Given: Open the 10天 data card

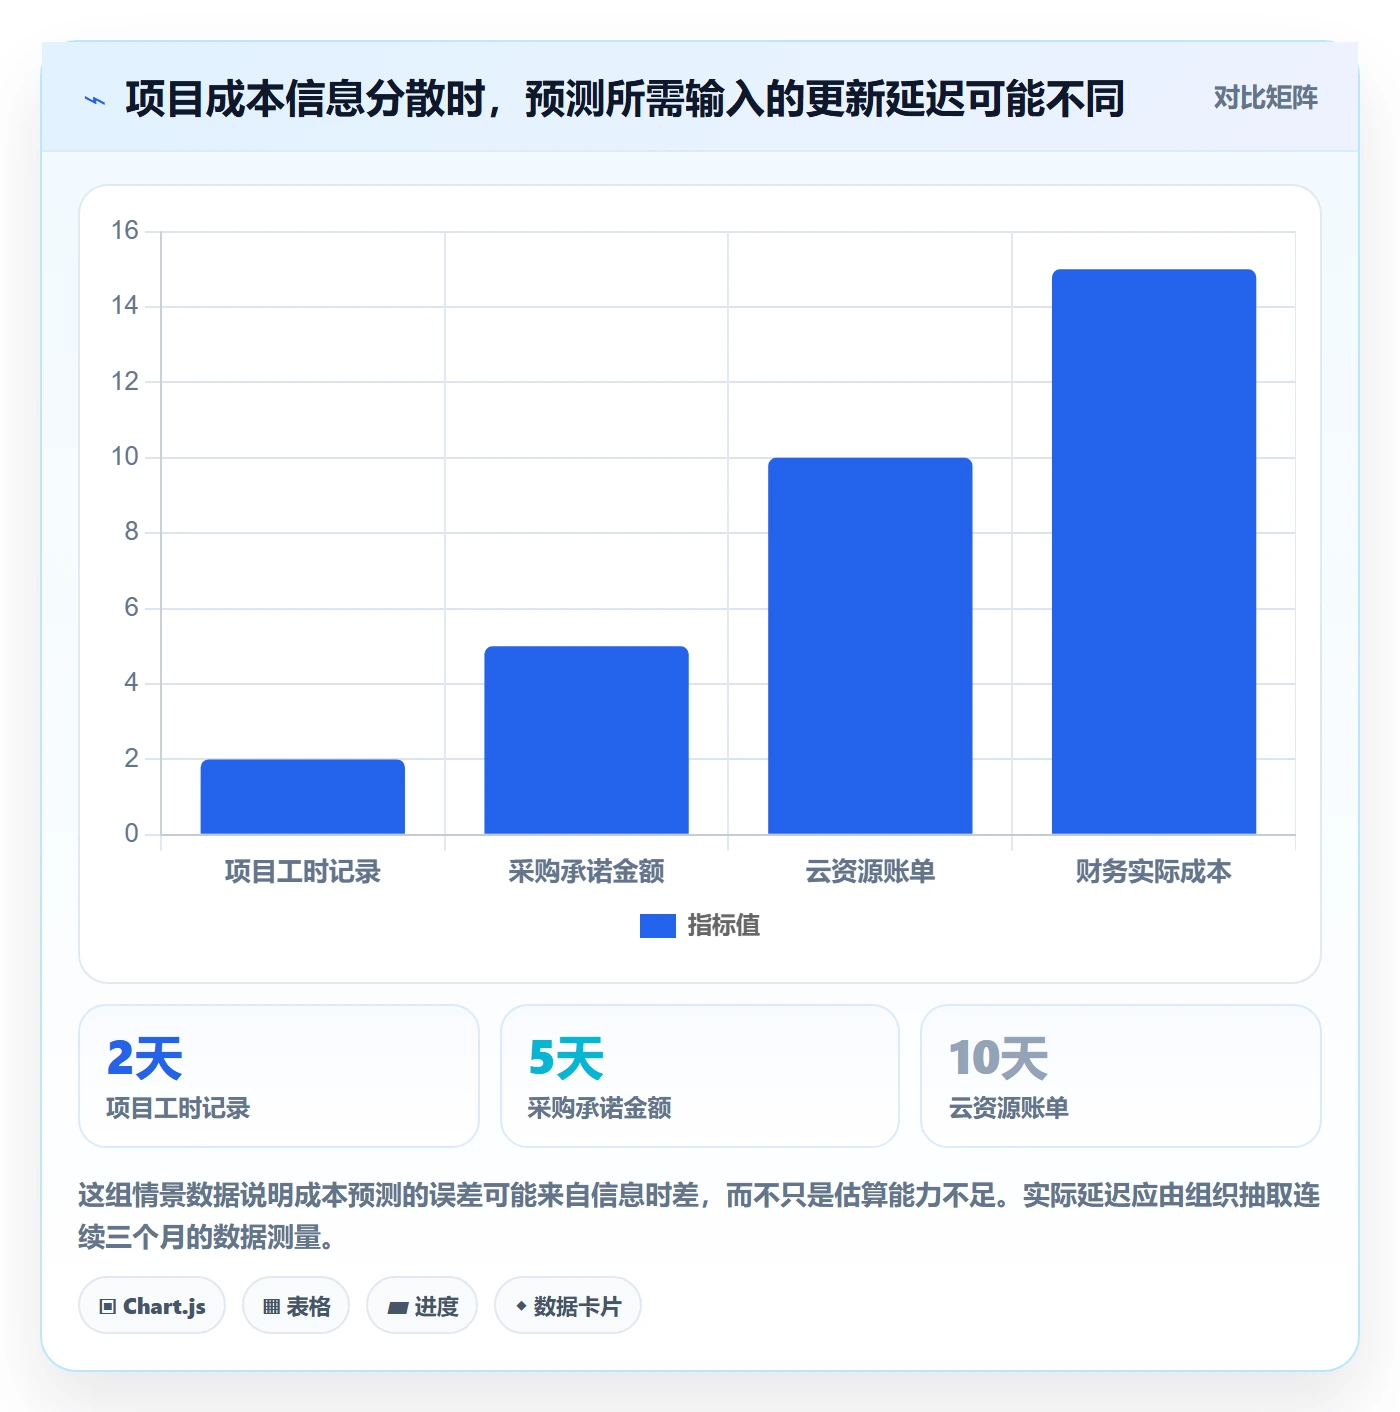Looking at the screenshot, I should click(x=1121, y=1076).
